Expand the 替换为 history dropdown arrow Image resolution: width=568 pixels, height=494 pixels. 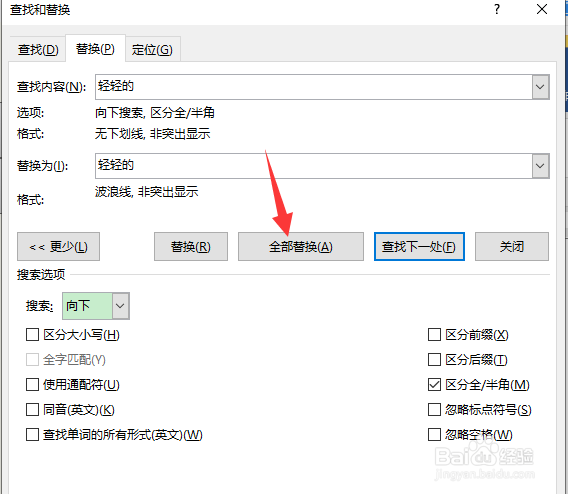[540, 166]
